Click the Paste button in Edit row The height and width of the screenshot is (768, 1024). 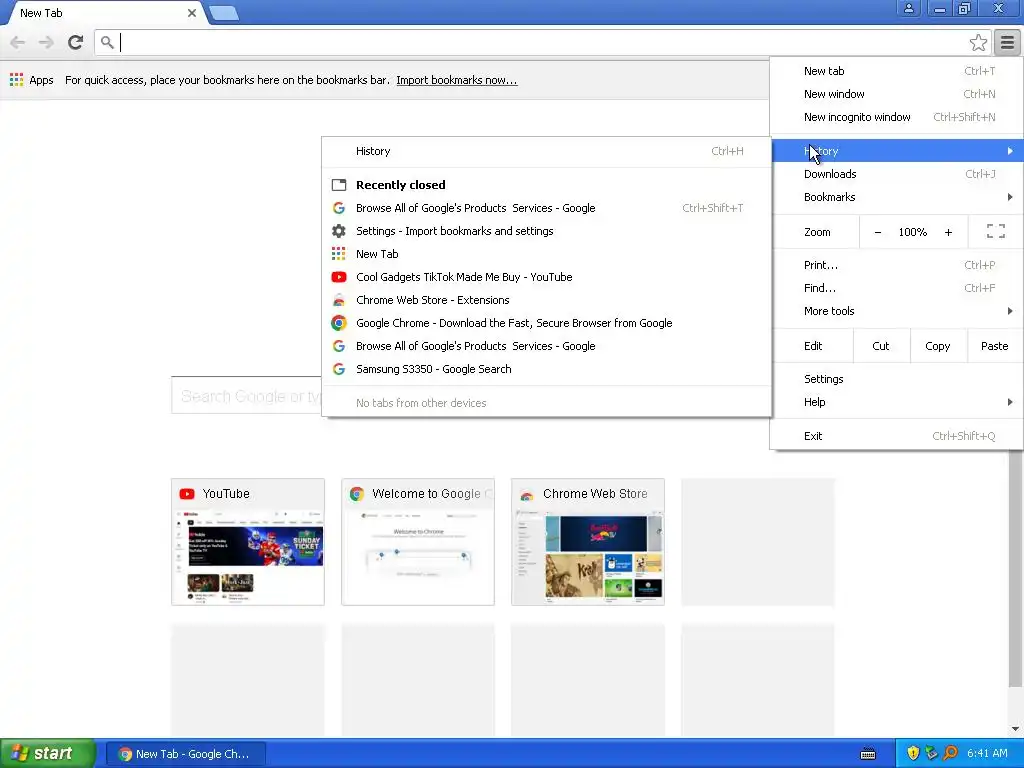coord(995,346)
